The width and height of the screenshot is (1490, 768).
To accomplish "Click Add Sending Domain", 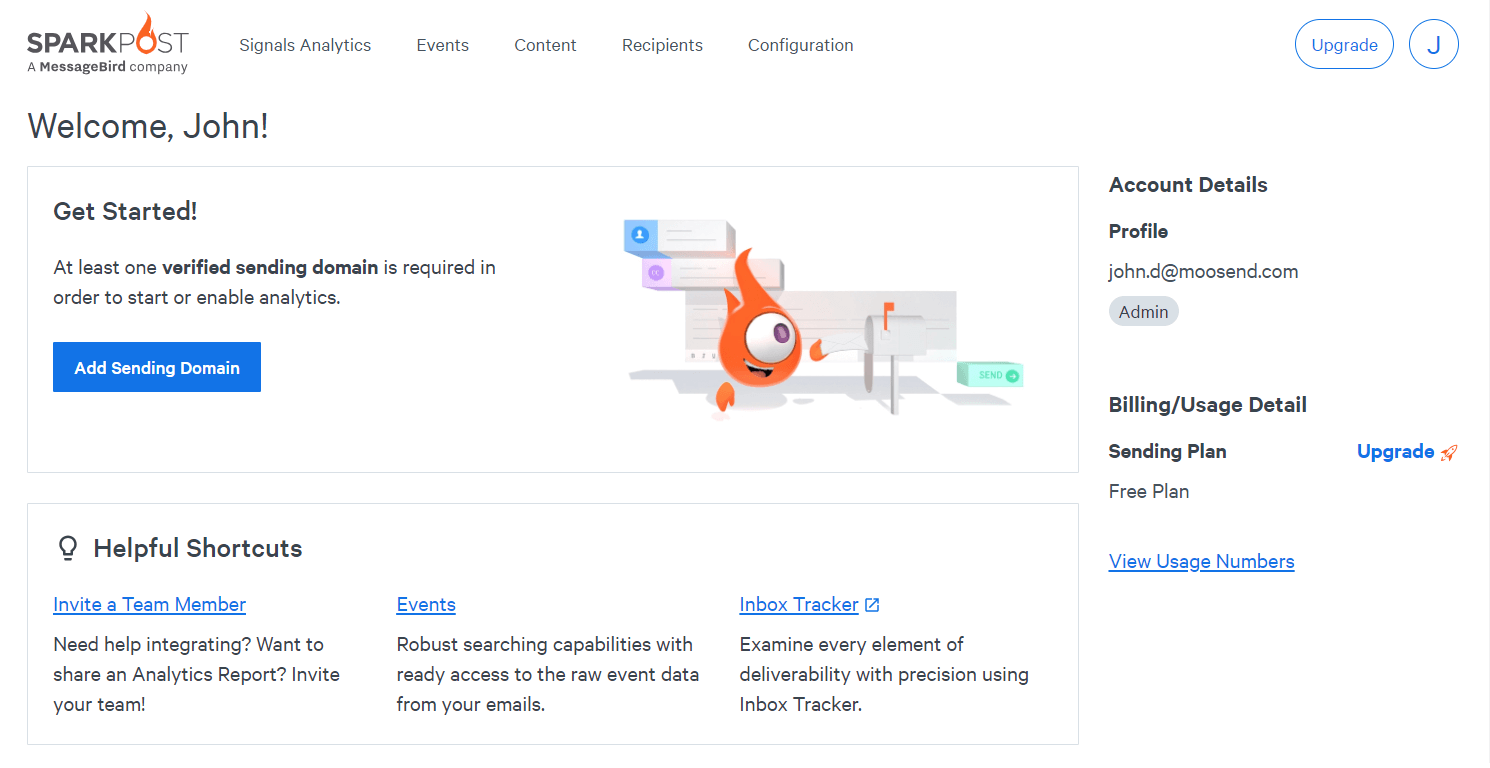I will click(156, 367).
